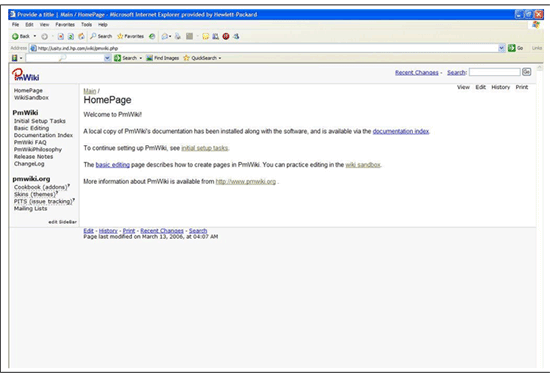Image resolution: width=550 pixels, height=378 pixels.
Task: Open ChangeLog sidebar link
Action: point(29,163)
